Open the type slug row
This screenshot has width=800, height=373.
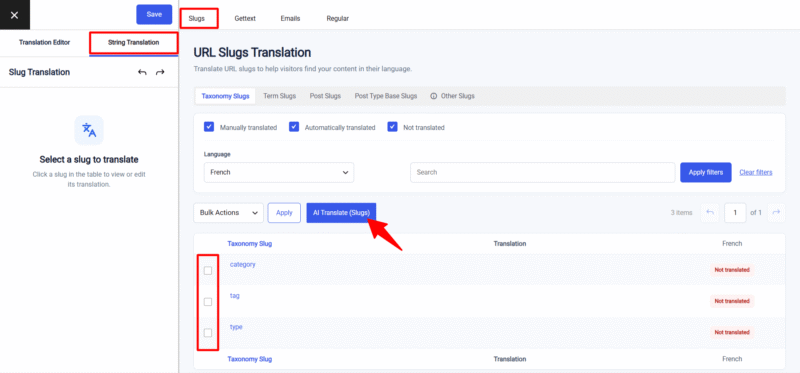point(236,327)
